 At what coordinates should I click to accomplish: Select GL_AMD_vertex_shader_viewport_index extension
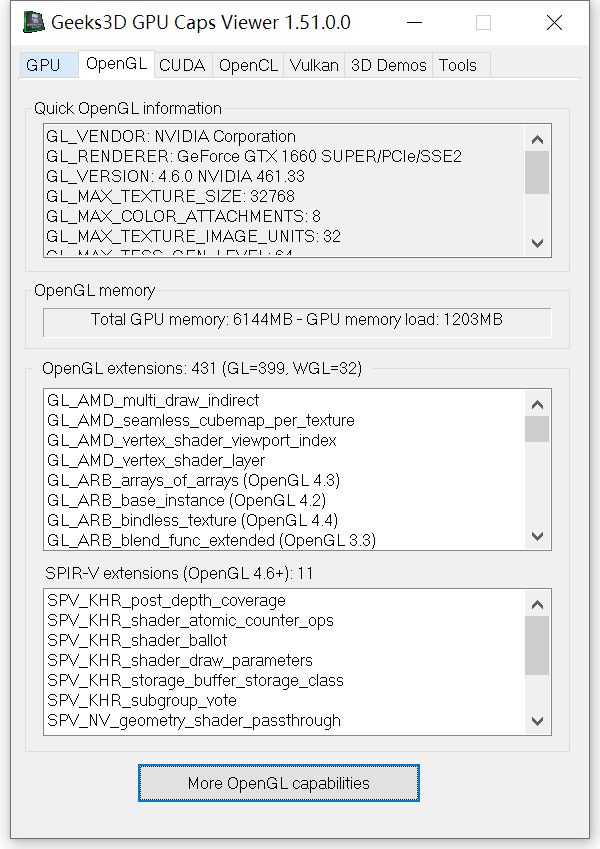(192, 441)
